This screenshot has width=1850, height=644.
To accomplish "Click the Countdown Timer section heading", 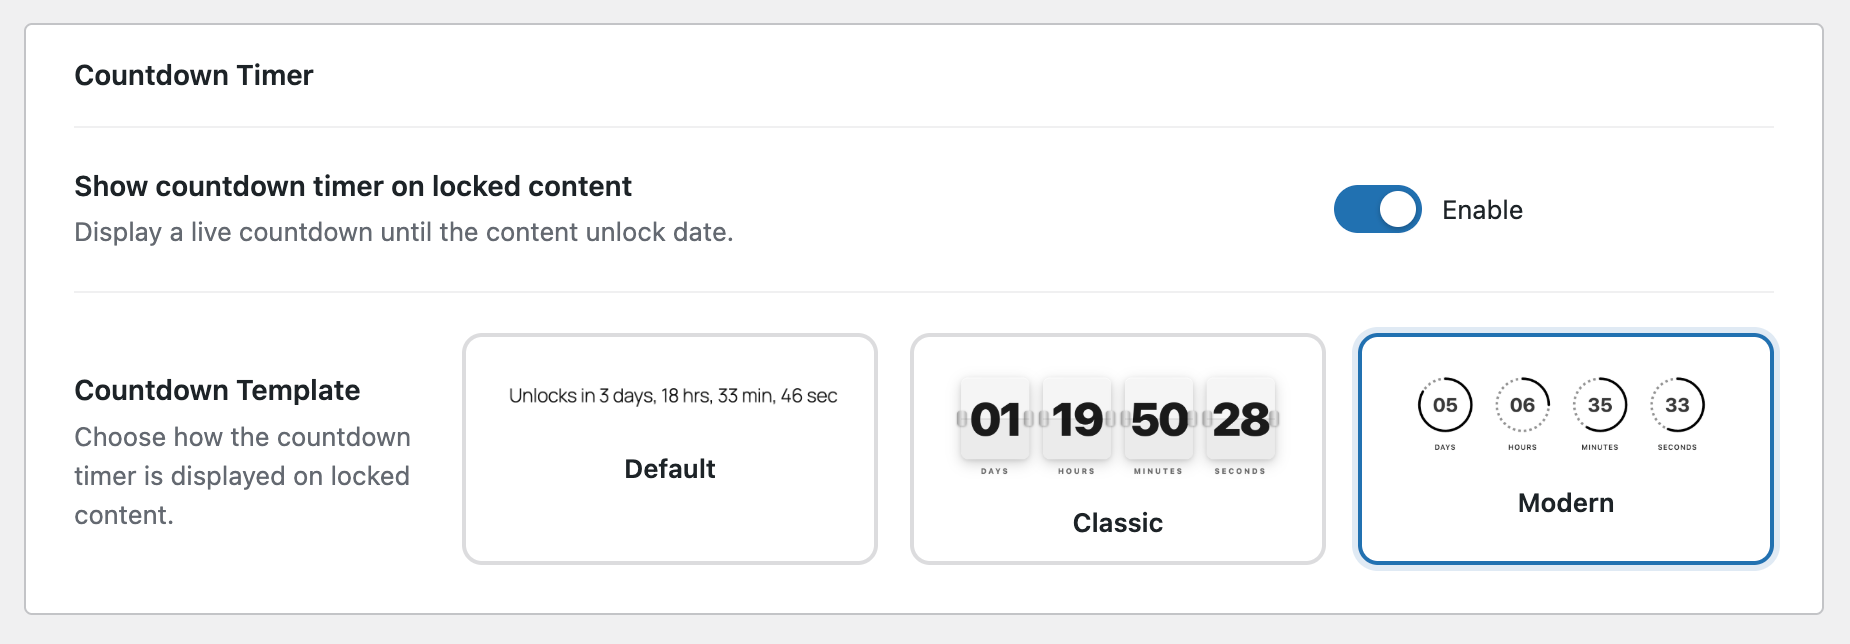I will (193, 75).
